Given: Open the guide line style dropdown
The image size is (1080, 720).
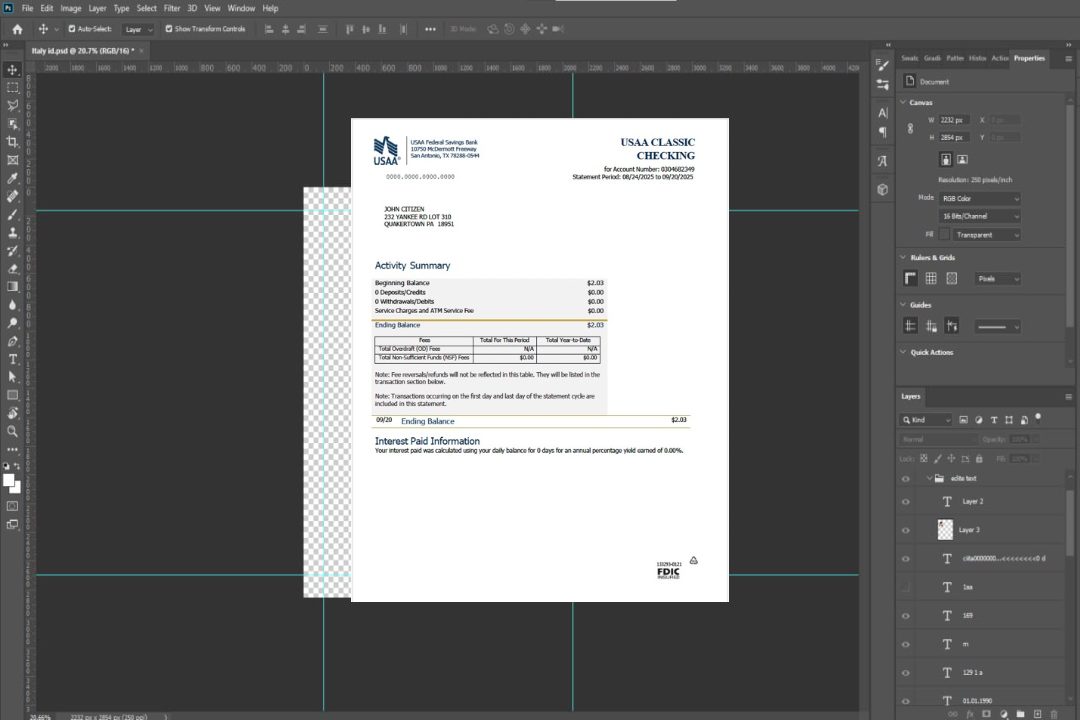Looking at the screenshot, I should pos(998,327).
